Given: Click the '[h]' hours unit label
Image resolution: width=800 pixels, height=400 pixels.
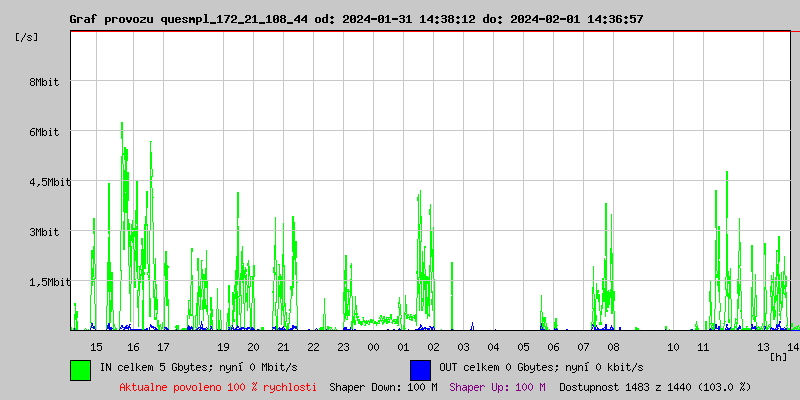Looking at the screenshot, I should pyautogui.click(x=778, y=356).
